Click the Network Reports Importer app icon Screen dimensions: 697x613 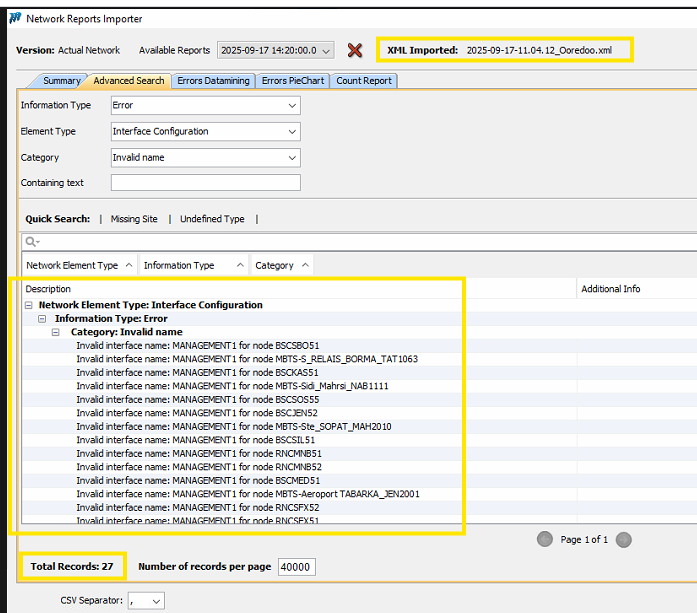14,18
